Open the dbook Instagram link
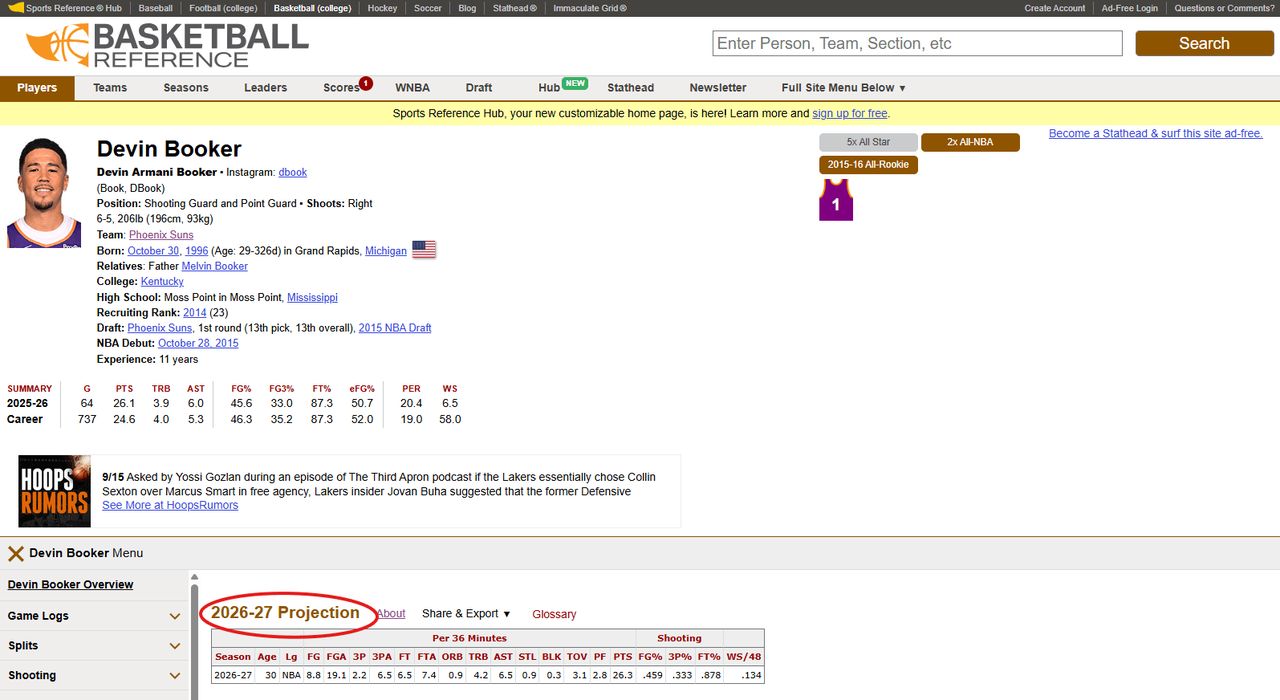This screenshot has height=700, width=1280. point(293,172)
